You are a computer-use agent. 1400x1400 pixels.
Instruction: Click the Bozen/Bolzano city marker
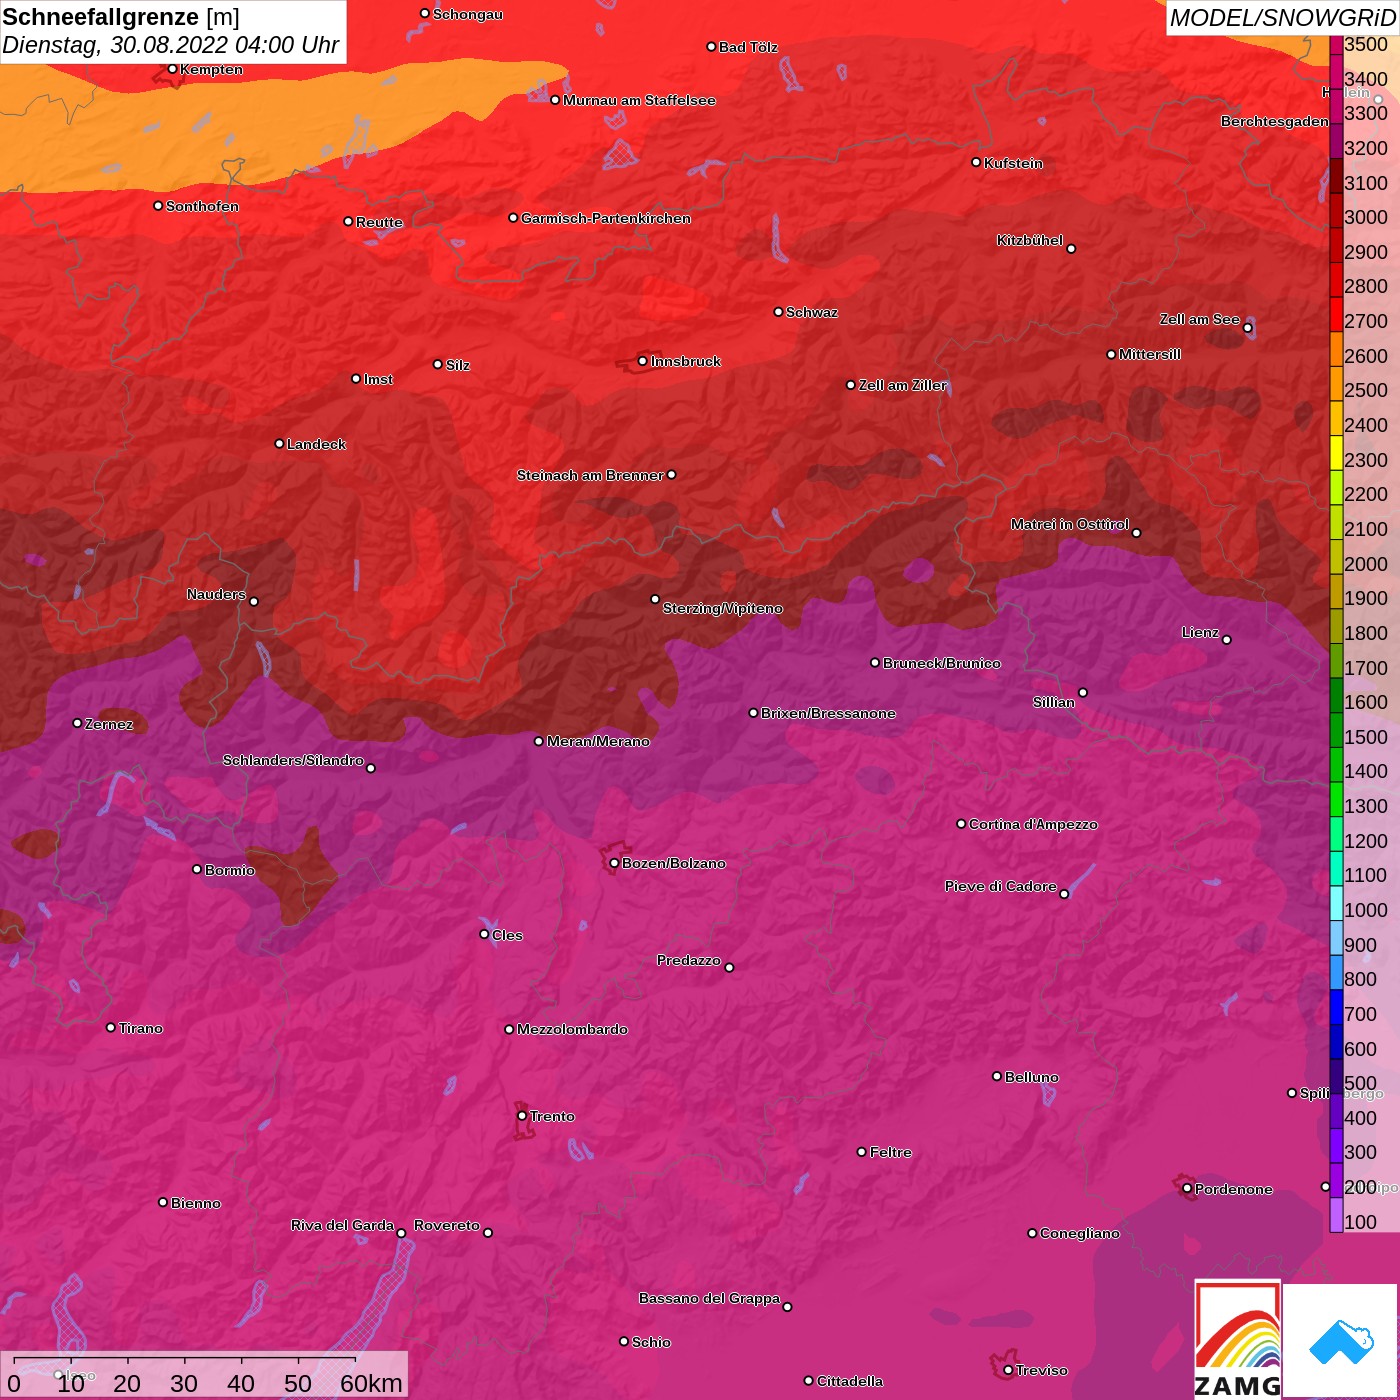(x=614, y=863)
